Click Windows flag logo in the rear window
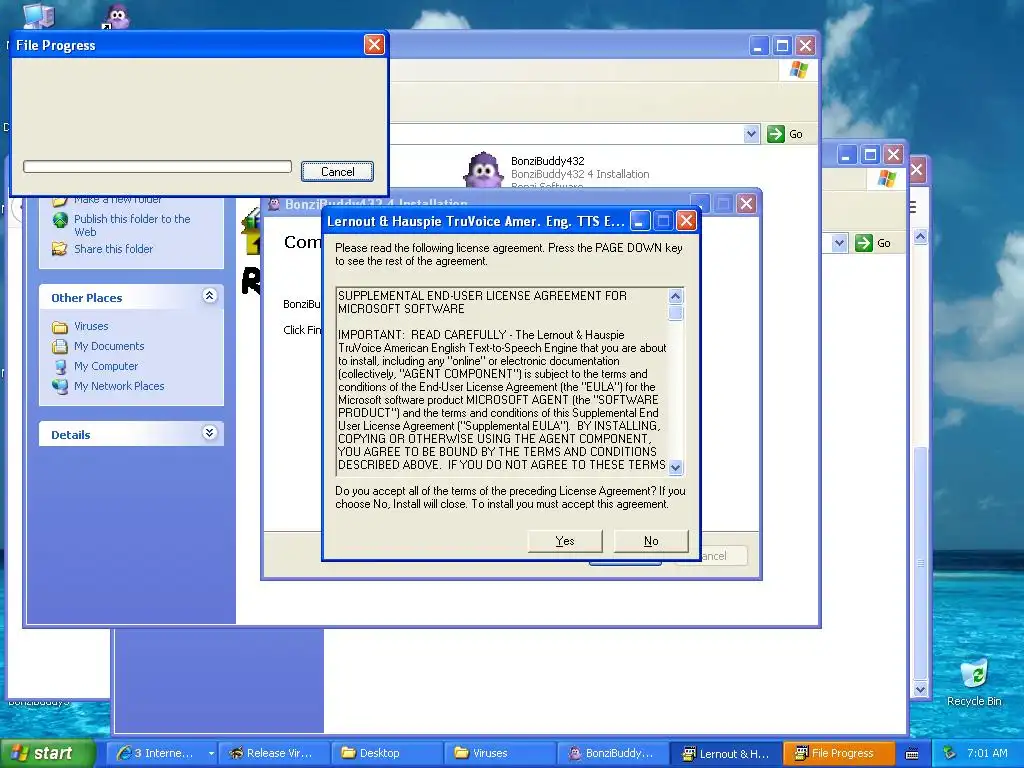This screenshot has height=768, width=1024. click(887, 178)
